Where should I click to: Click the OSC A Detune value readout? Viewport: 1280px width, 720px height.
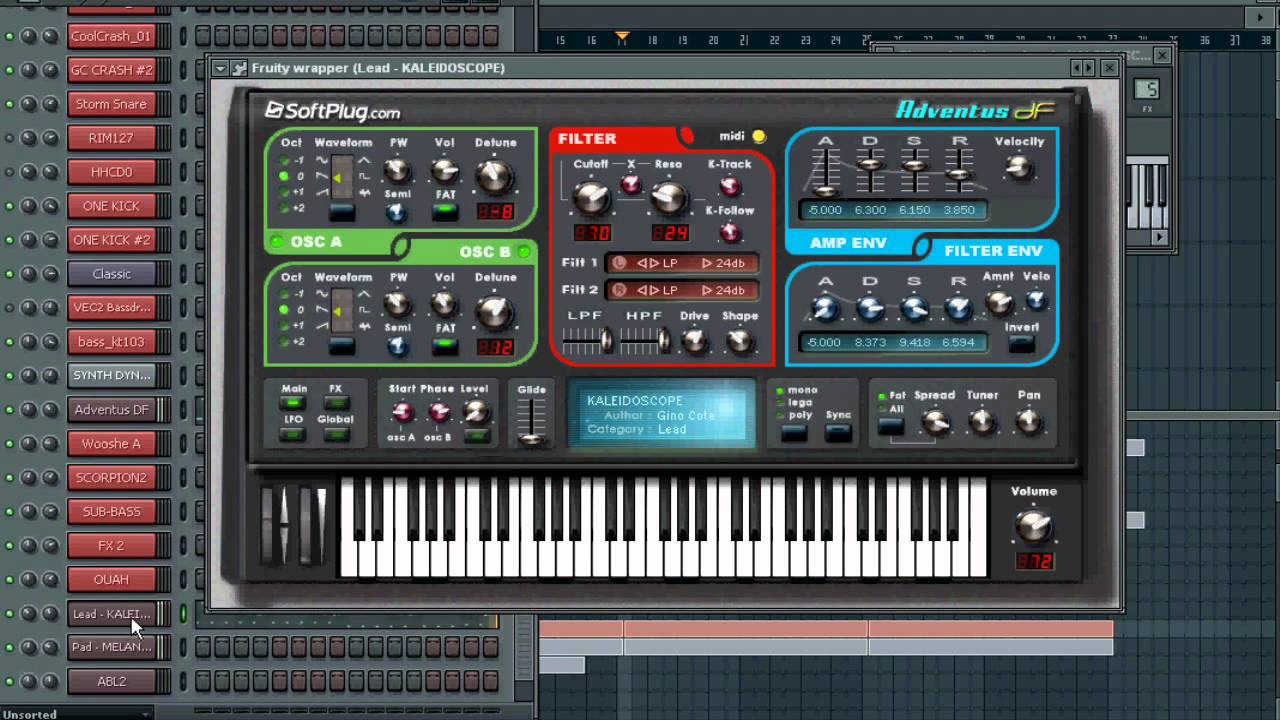tap(494, 211)
